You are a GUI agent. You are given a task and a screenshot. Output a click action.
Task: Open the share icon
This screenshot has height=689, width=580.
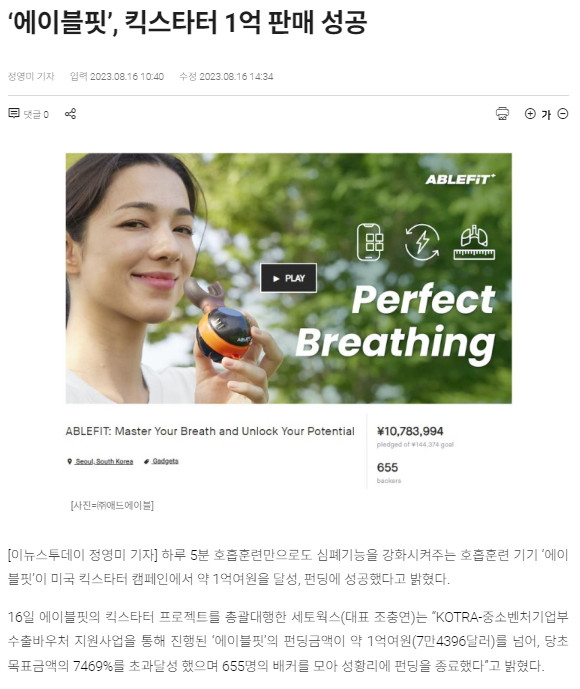pos(70,114)
